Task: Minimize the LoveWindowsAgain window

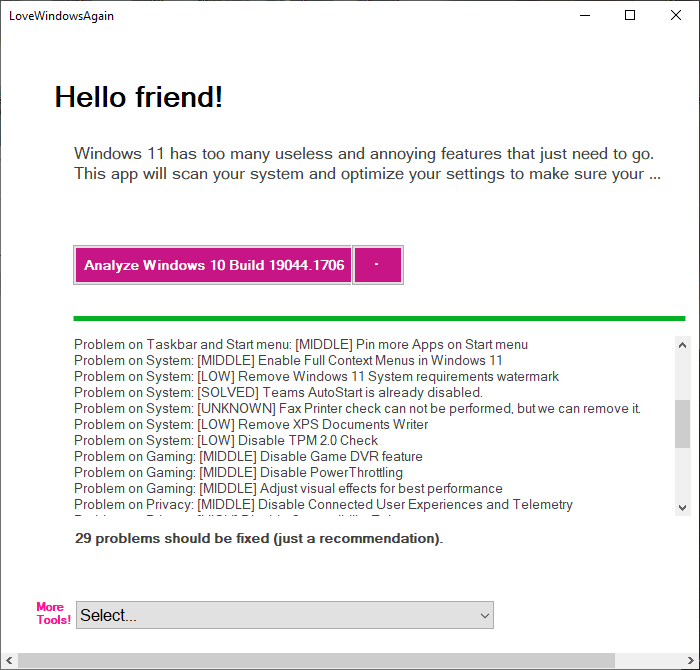Action: point(585,15)
